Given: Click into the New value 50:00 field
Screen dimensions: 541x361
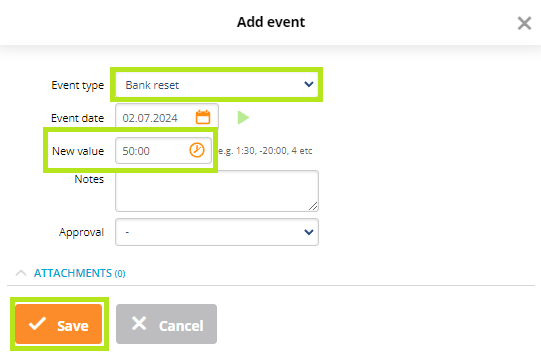Looking at the screenshot, I should coord(163,150).
